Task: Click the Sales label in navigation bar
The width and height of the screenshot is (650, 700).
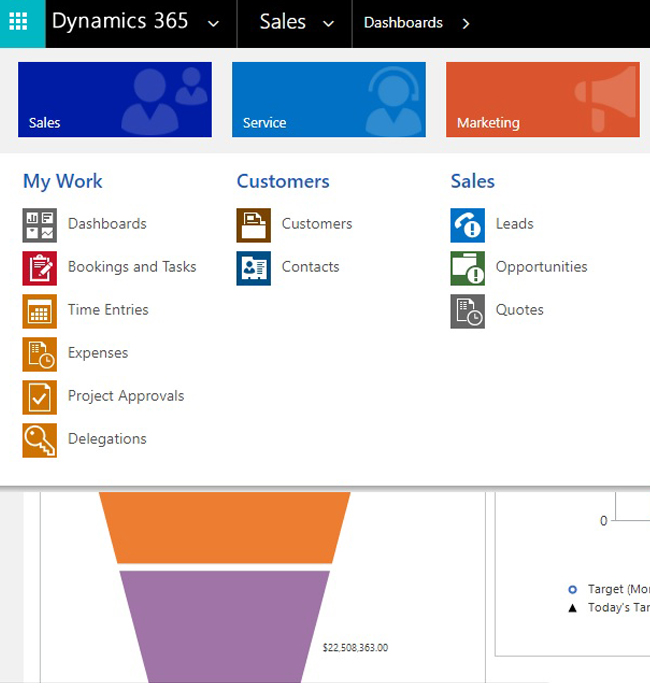Action: (283, 21)
